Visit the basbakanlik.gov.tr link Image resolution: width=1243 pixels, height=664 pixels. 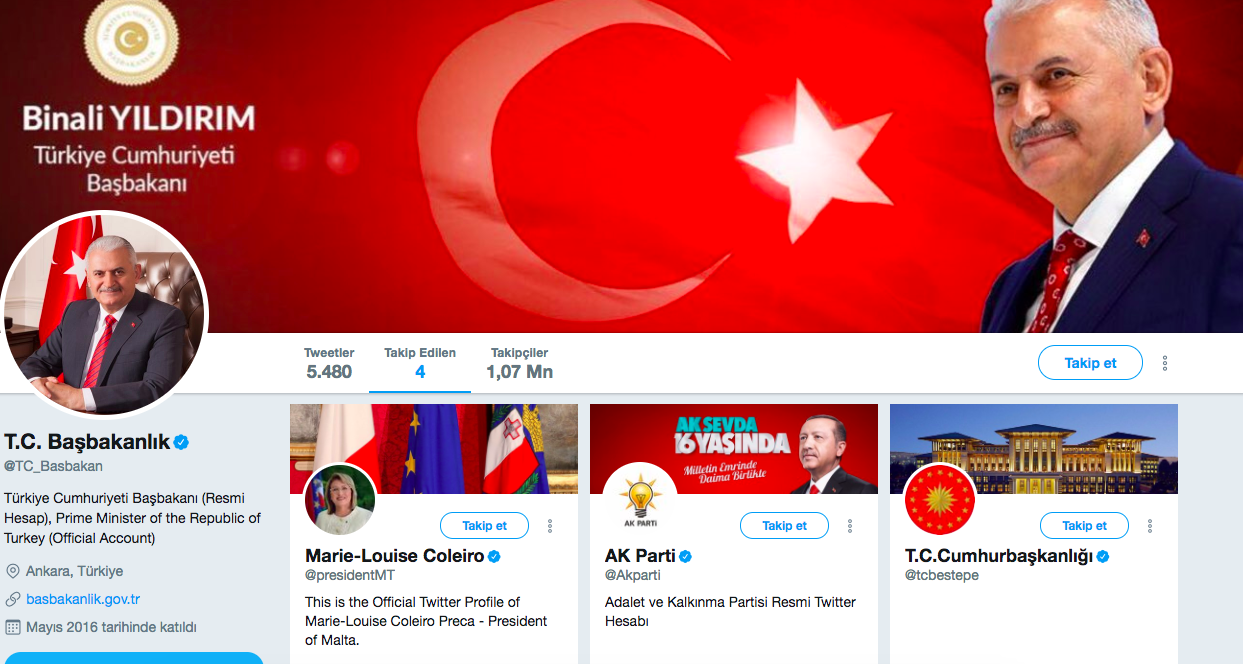pyautogui.click(x=83, y=599)
